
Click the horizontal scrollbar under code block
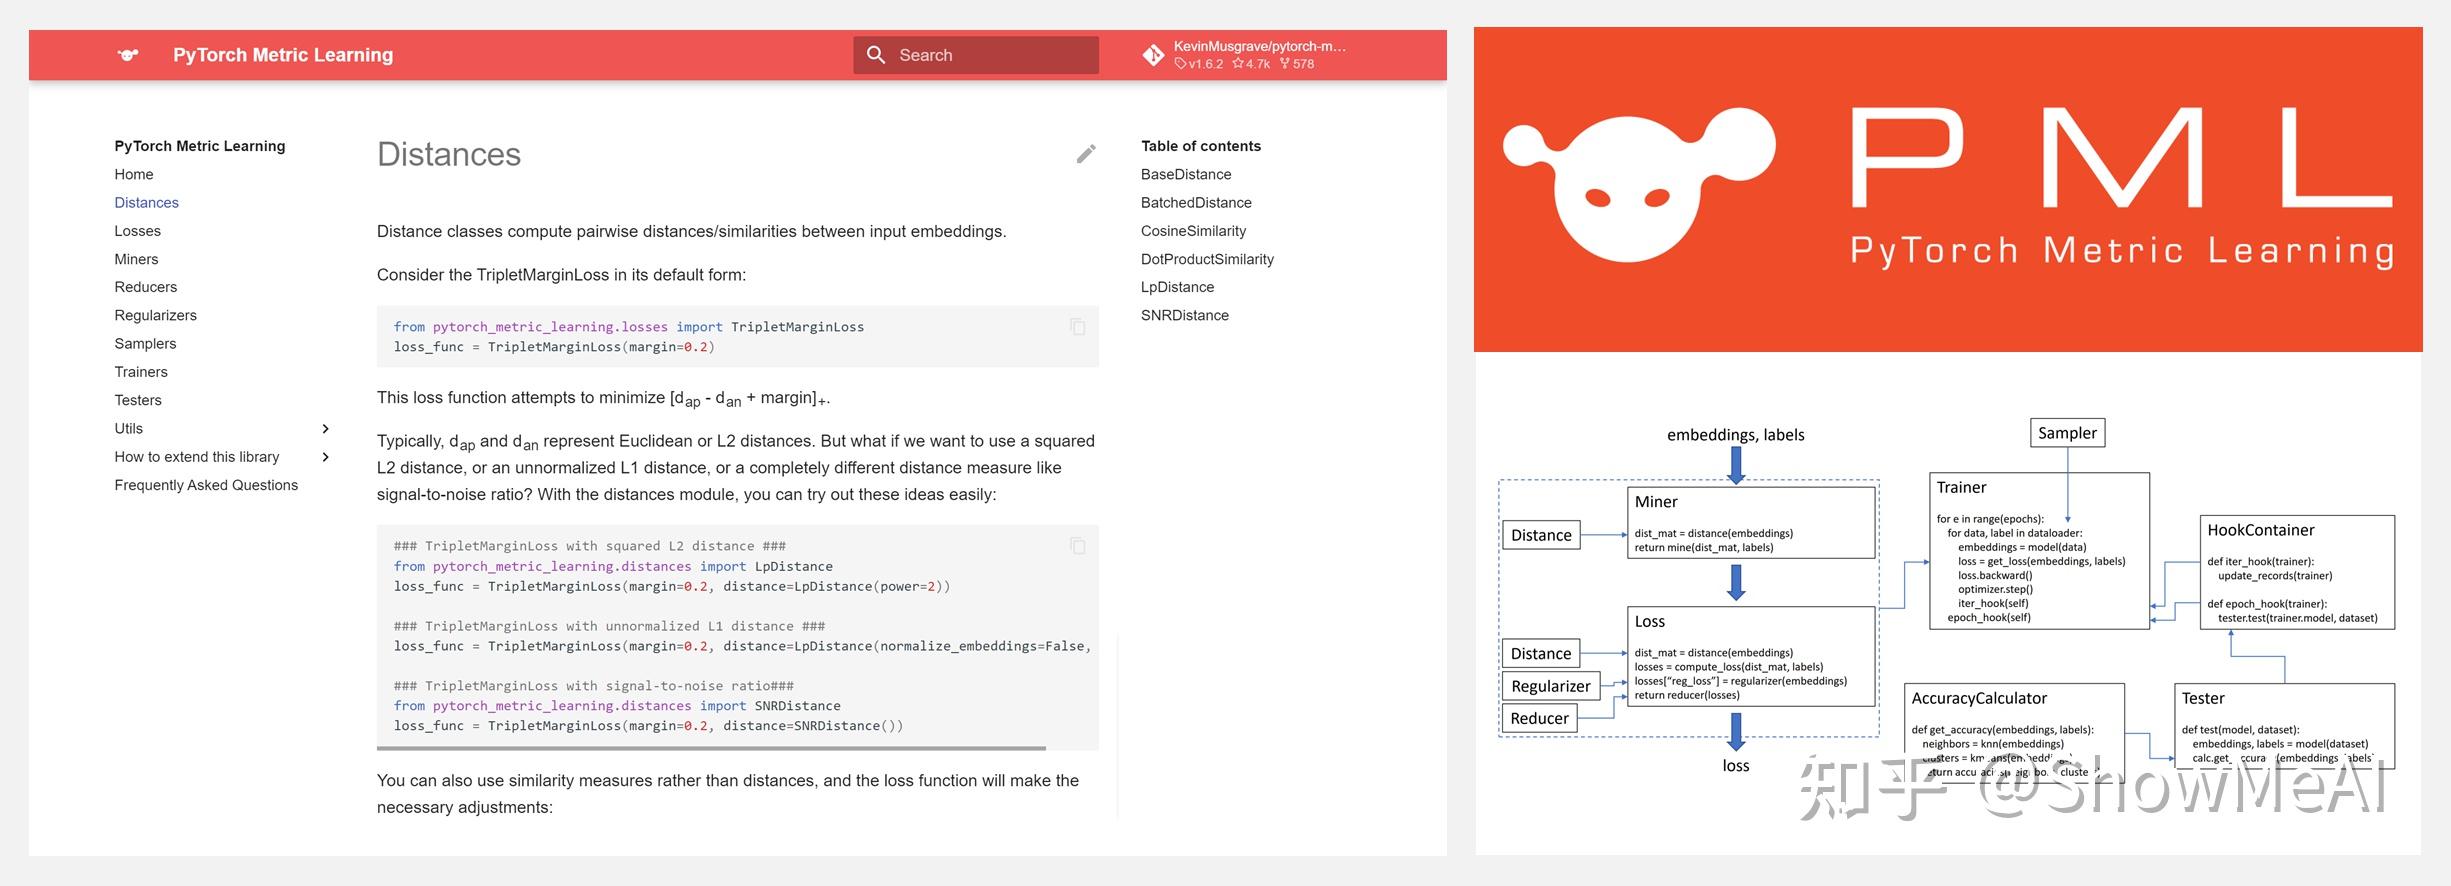[711, 748]
